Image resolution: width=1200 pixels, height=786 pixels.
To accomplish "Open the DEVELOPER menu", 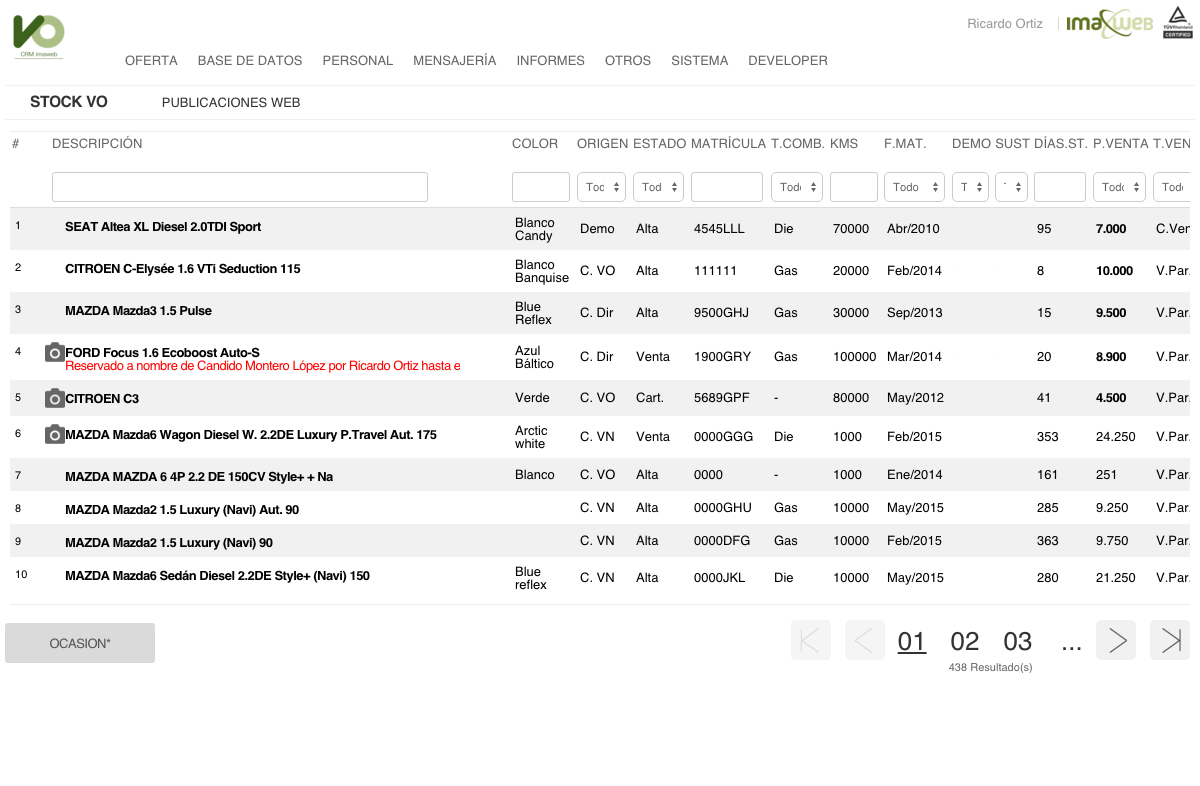I will (x=788, y=61).
